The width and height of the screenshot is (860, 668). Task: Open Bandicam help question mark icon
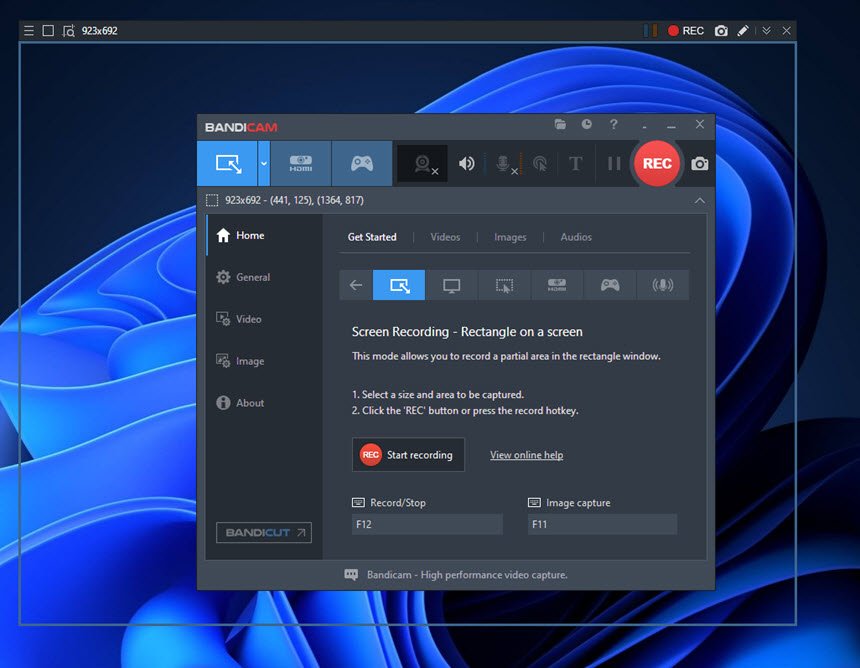click(x=613, y=124)
